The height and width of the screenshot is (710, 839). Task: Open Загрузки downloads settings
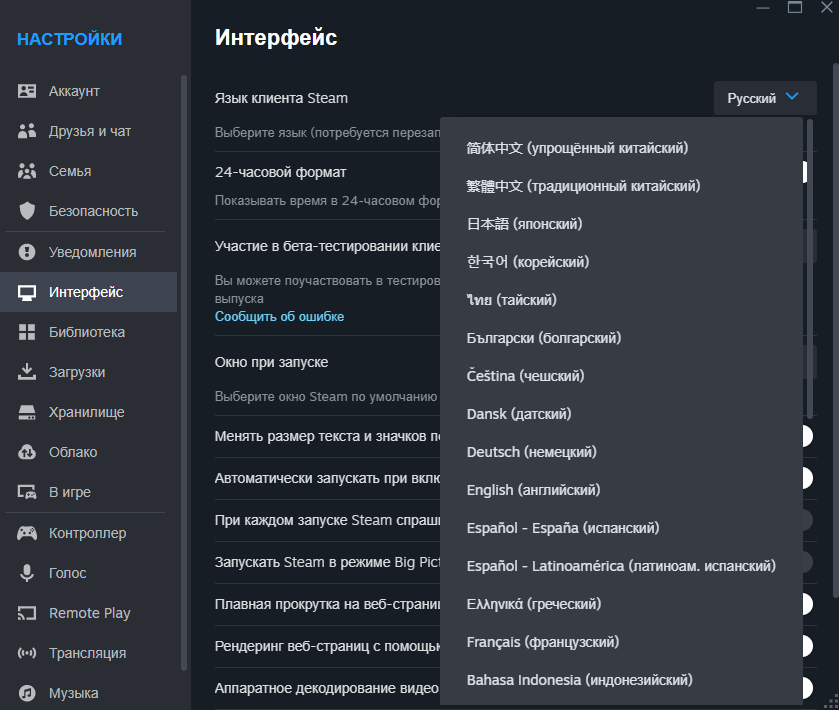(88, 372)
